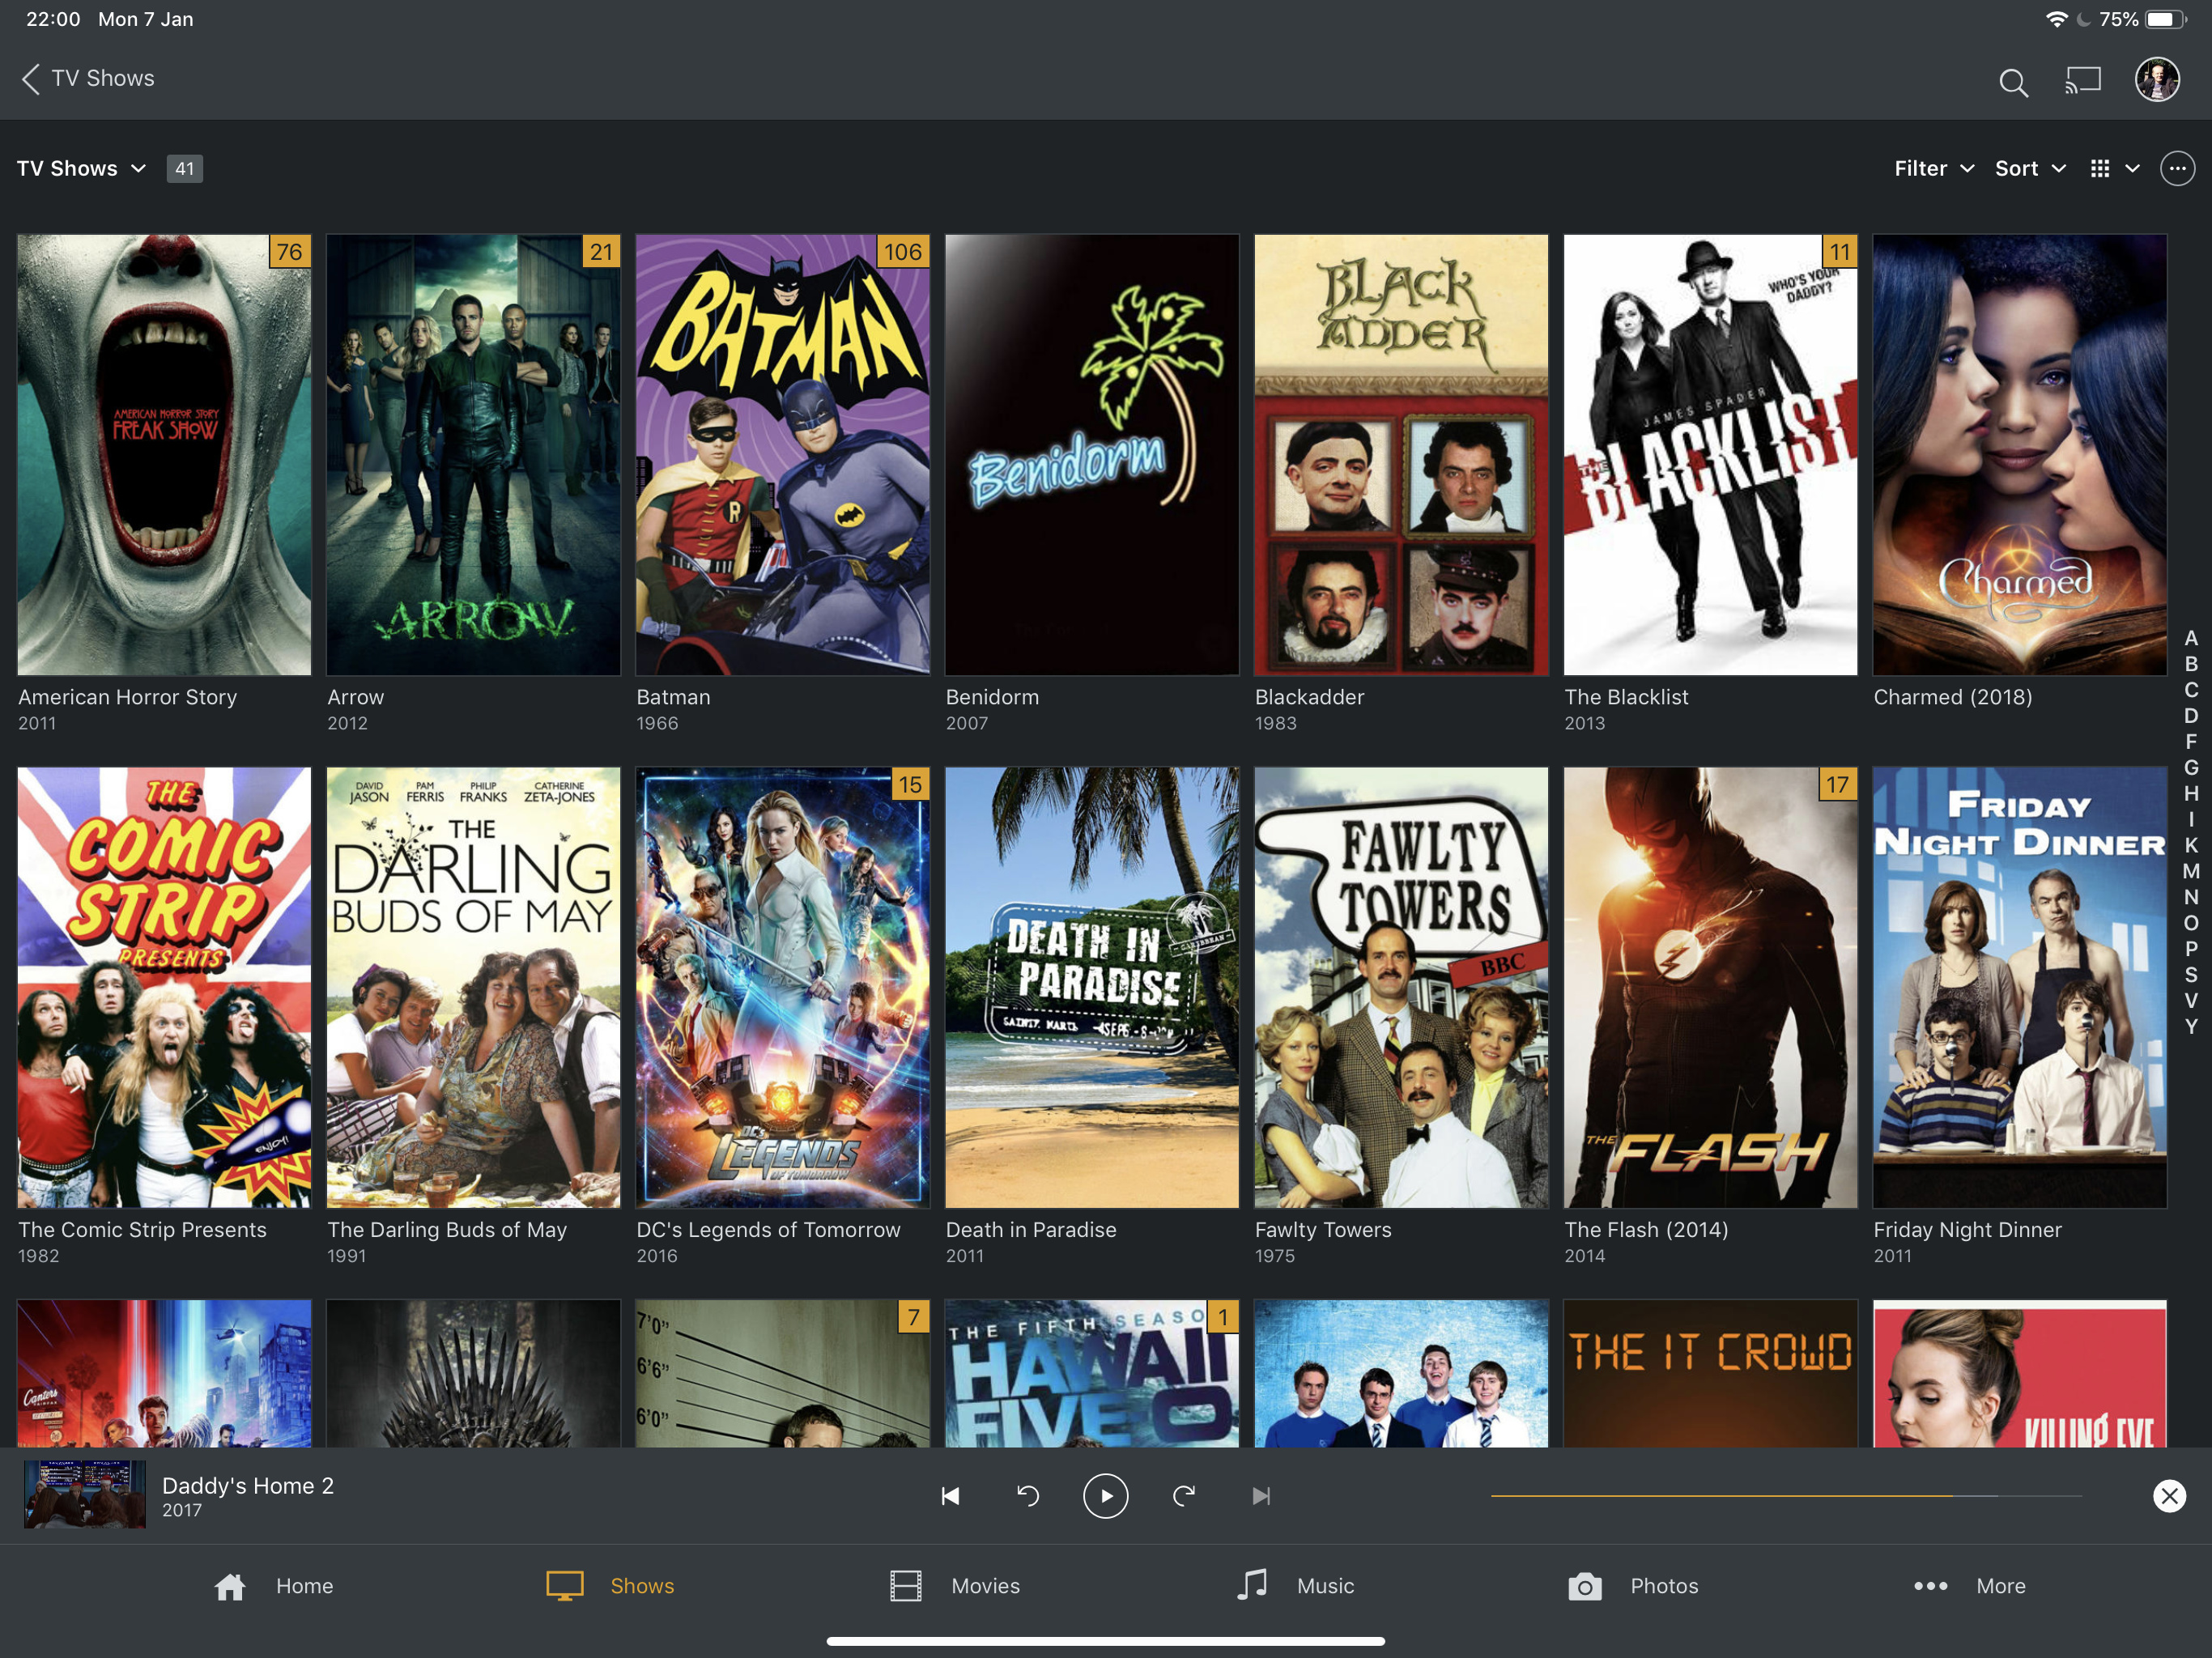2212x1658 pixels.
Task: Go back to TV Shows
Action: point(88,79)
